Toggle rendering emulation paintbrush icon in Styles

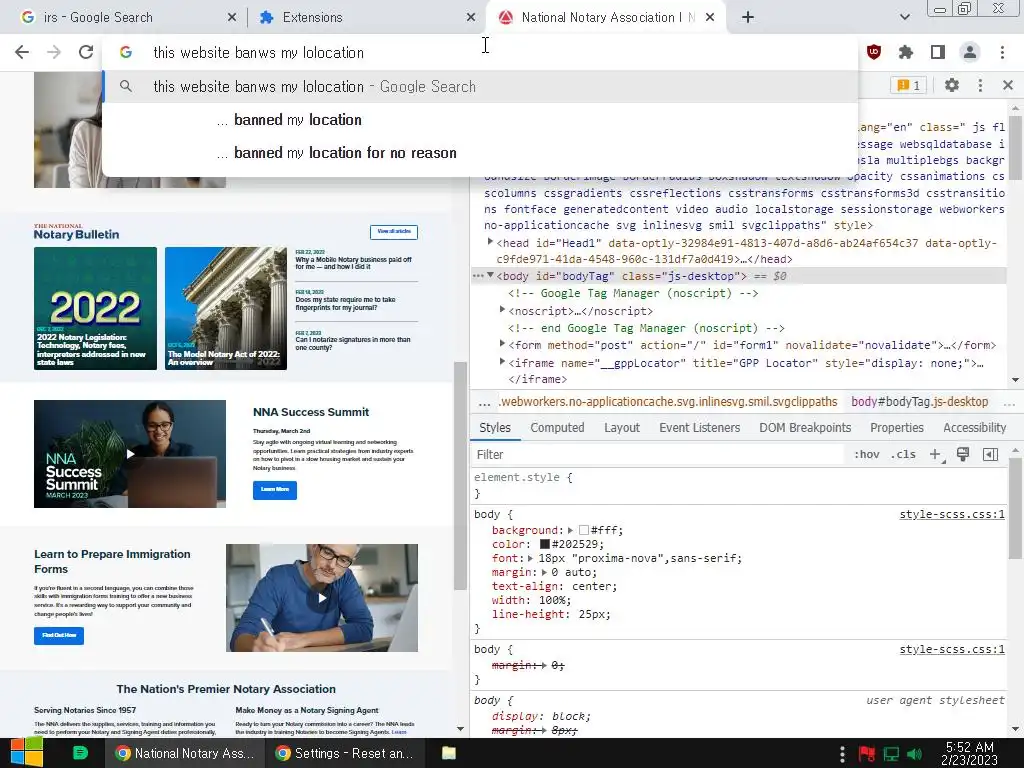(963, 455)
